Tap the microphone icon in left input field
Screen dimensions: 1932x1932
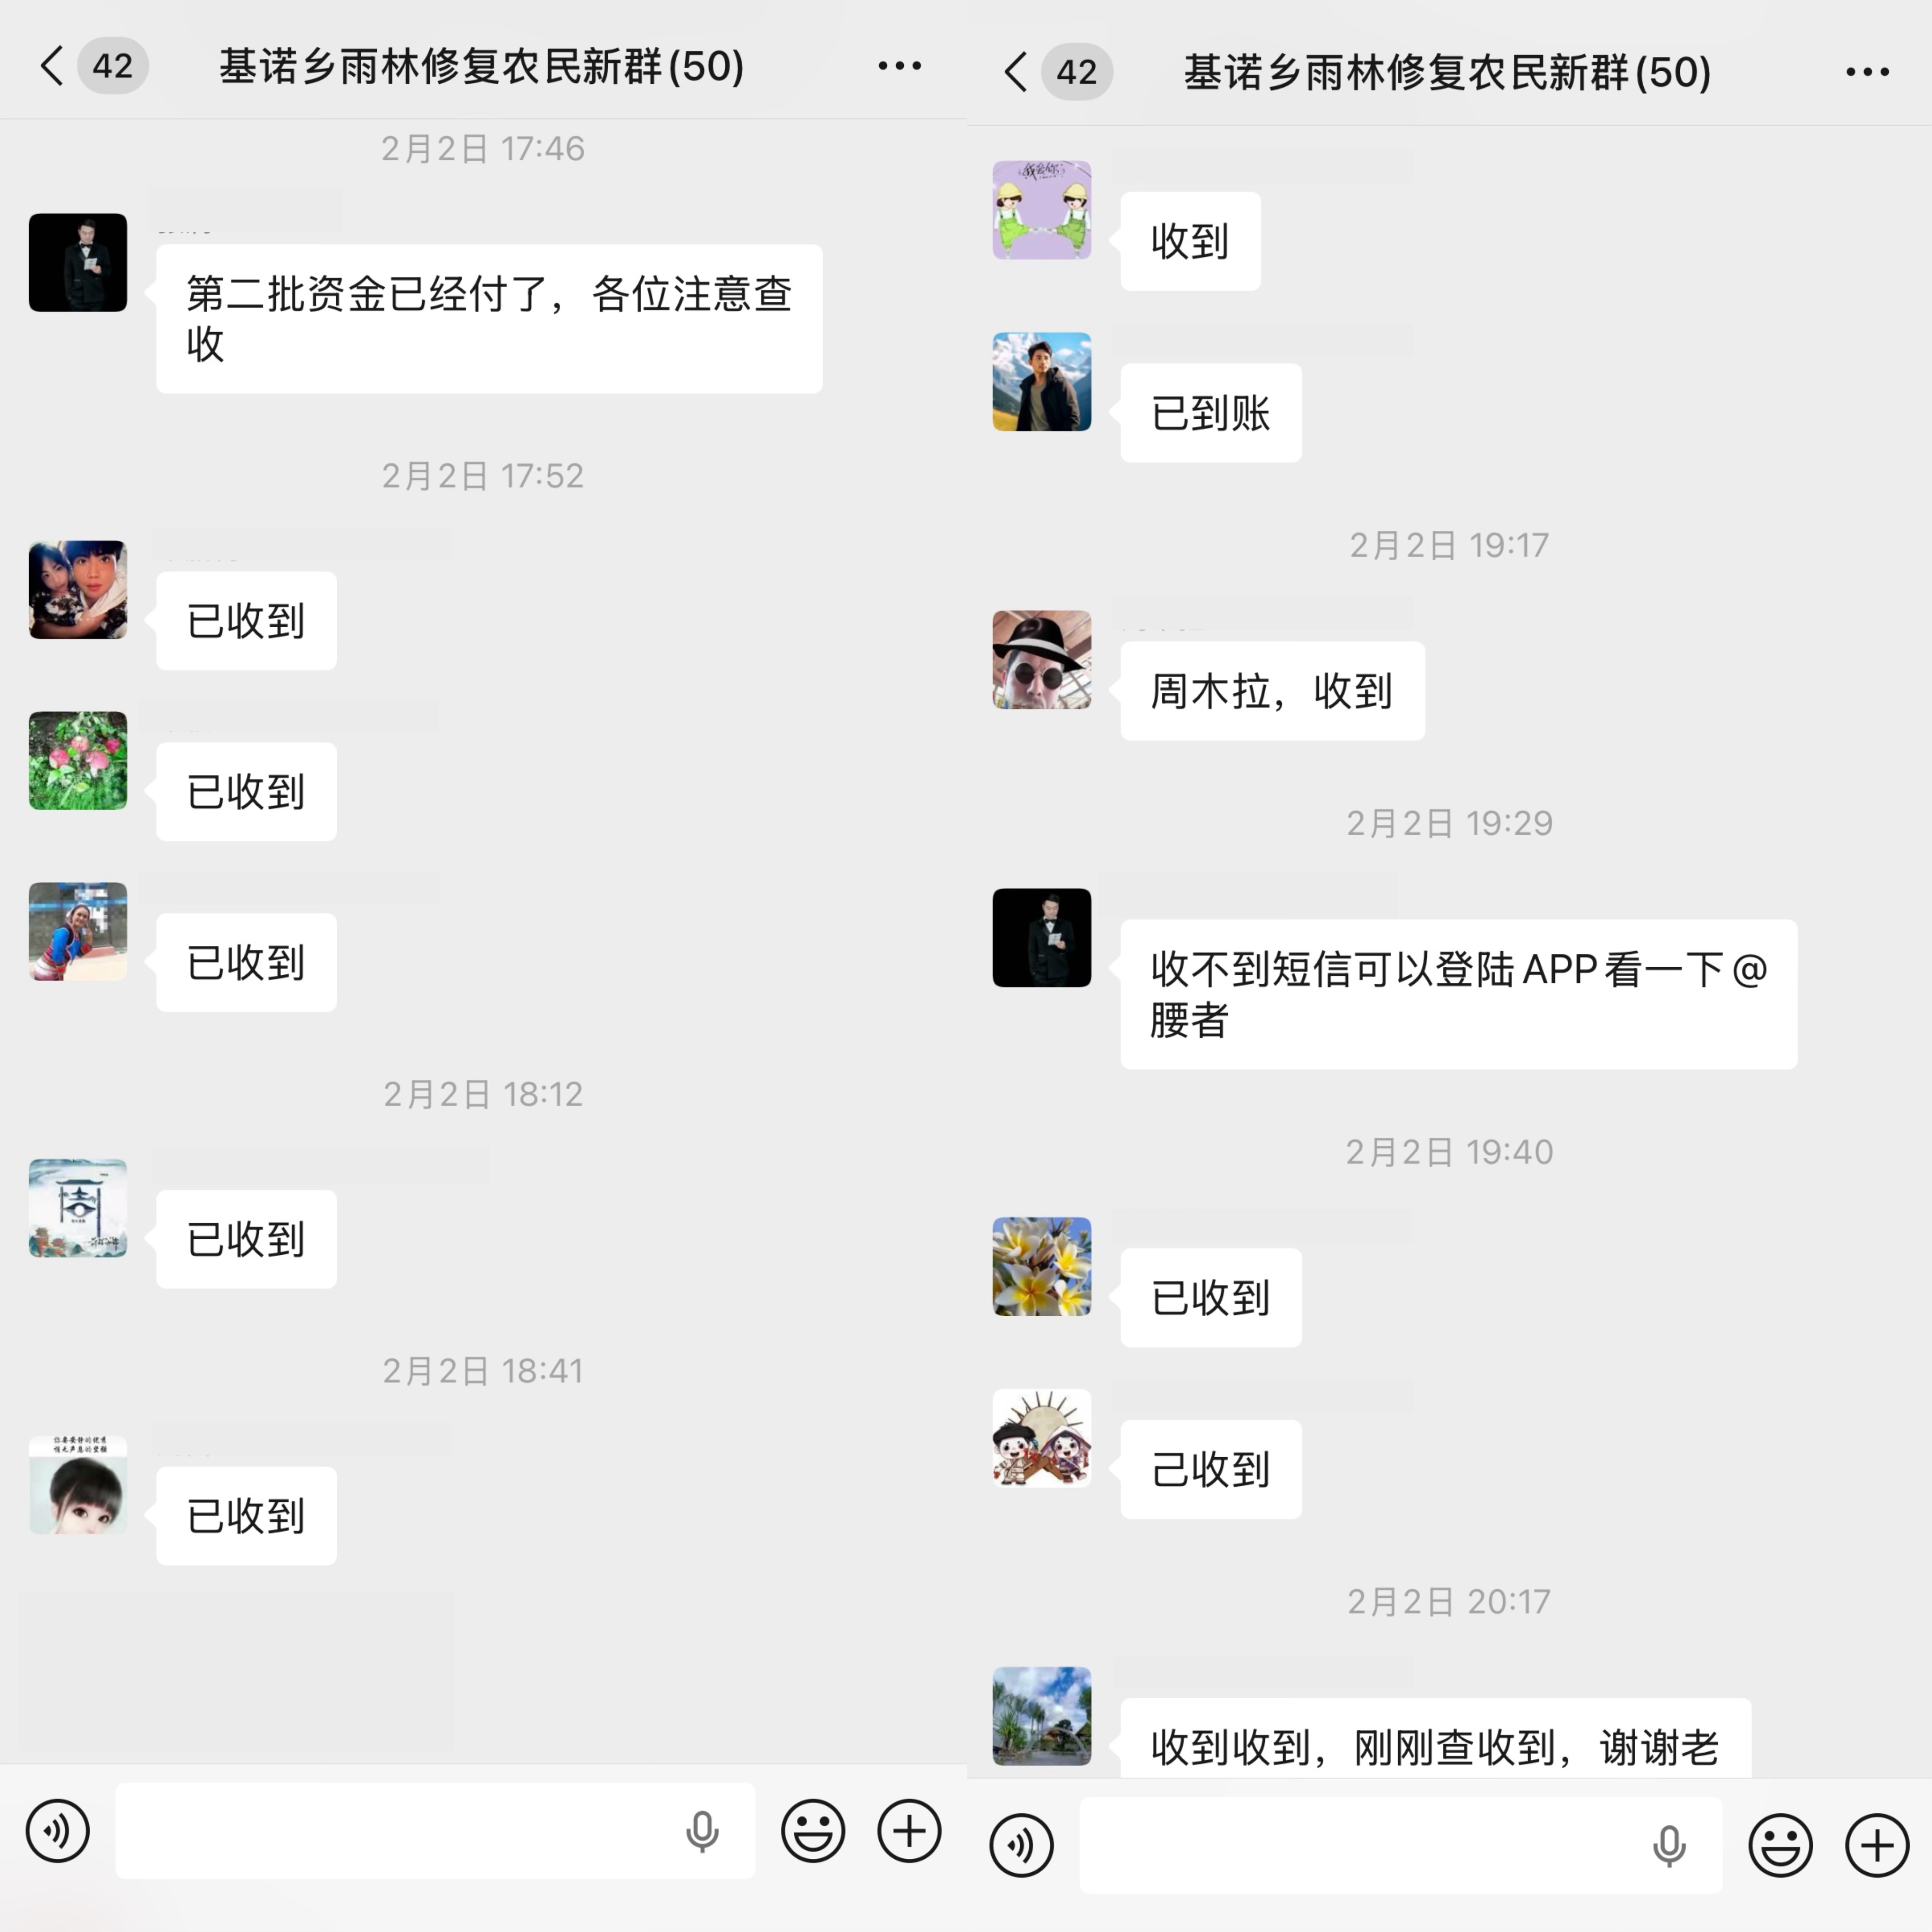tap(702, 1831)
